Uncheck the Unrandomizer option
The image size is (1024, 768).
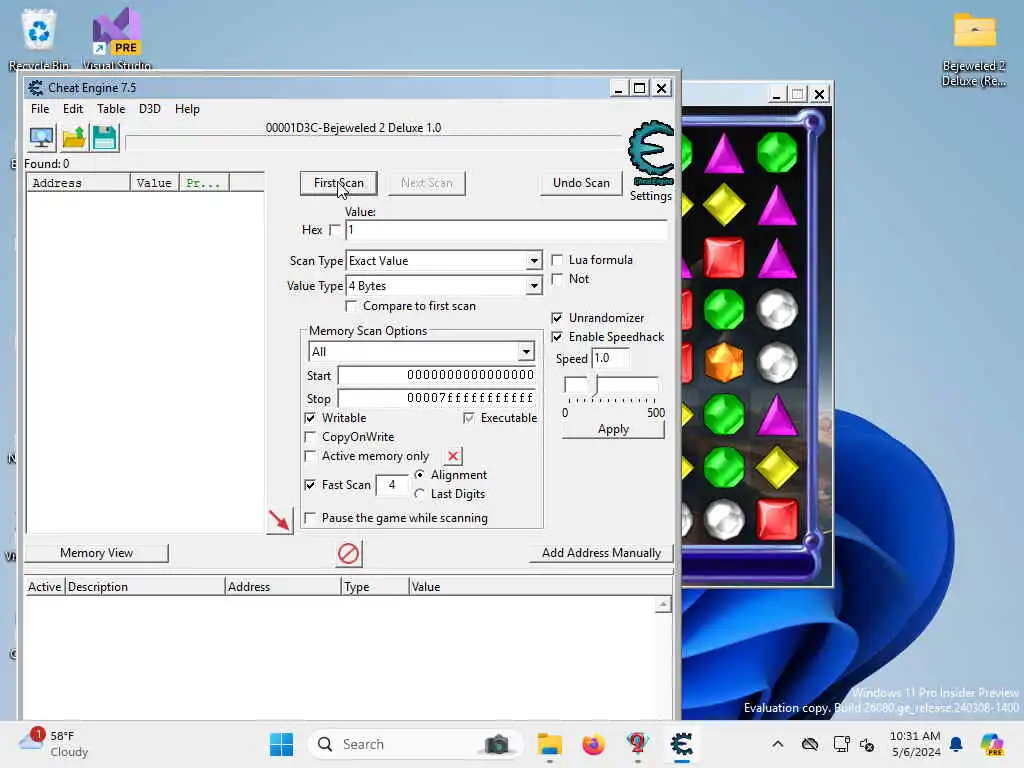pos(557,318)
